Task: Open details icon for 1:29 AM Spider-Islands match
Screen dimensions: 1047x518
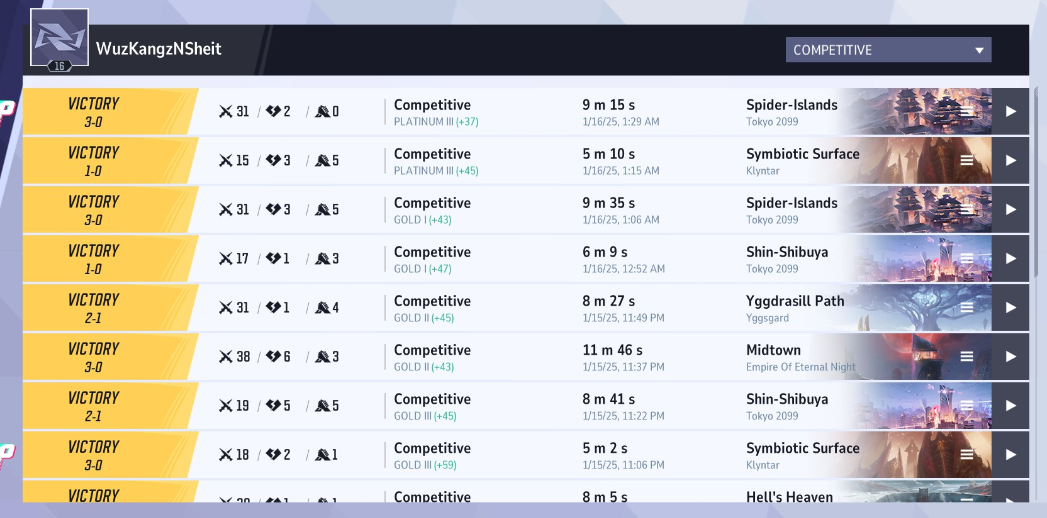Action: [x=967, y=112]
